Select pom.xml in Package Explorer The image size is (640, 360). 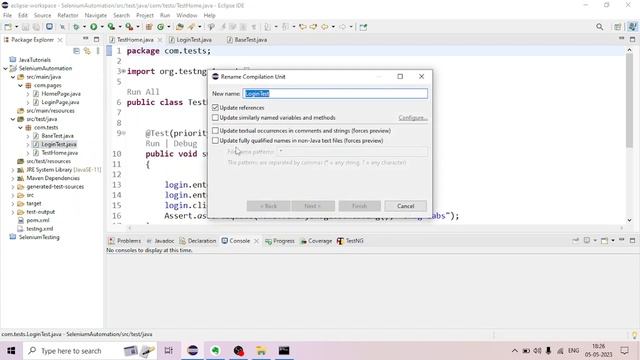tap(38, 220)
